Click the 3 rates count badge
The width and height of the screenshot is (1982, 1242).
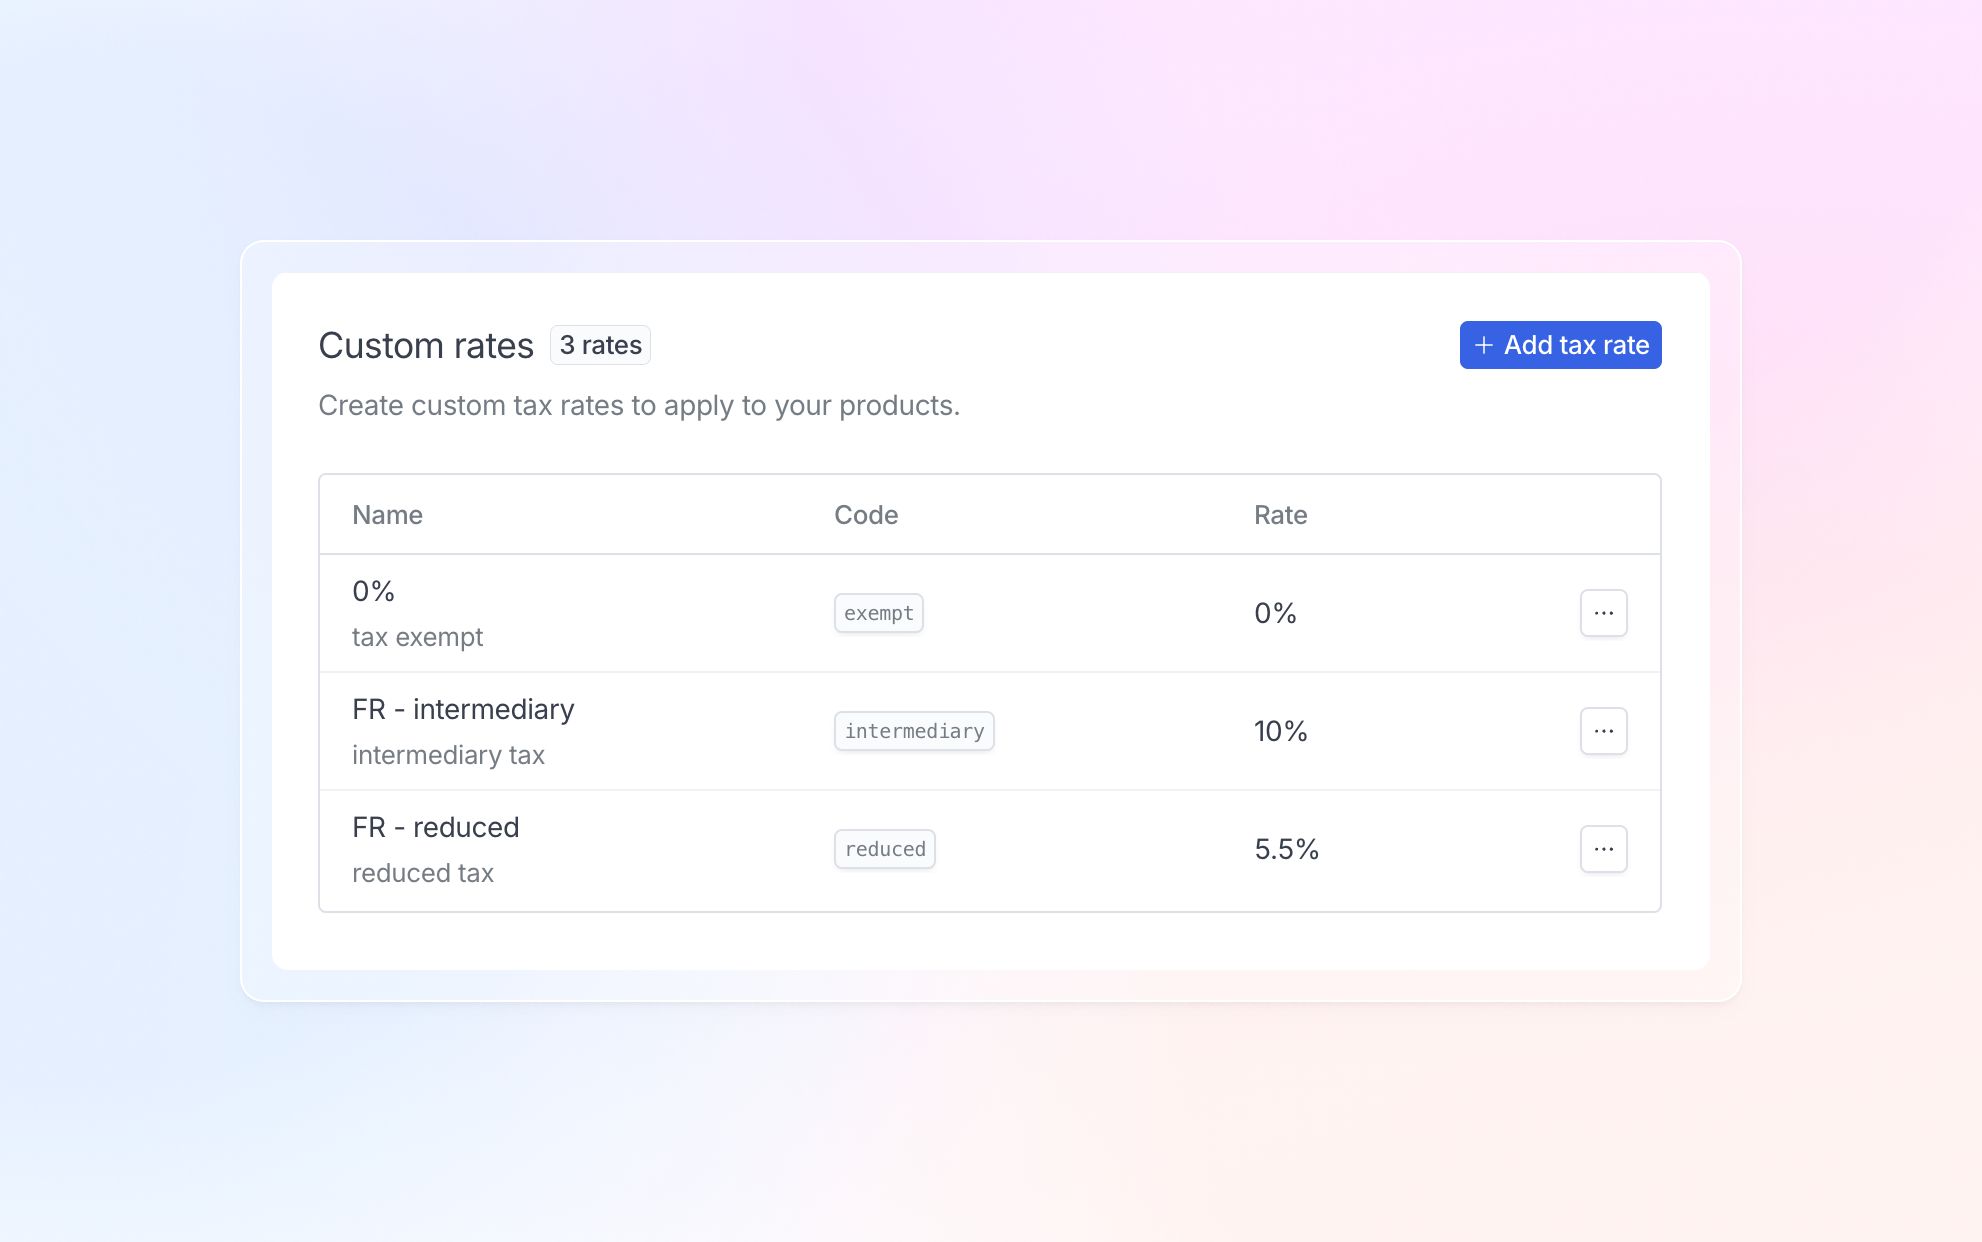click(x=600, y=345)
